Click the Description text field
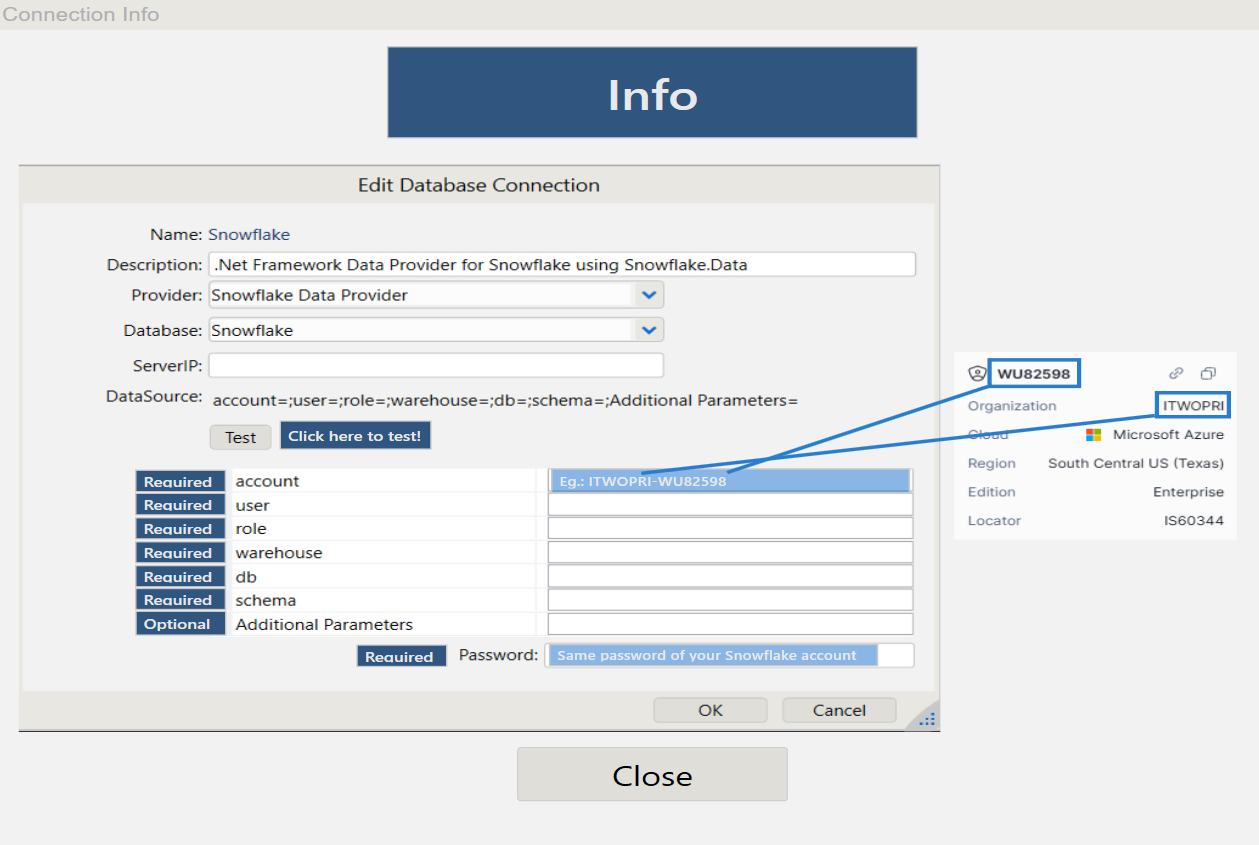Image resolution: width=1259 pixels, height=845 pixels. [x=562, y=264]
